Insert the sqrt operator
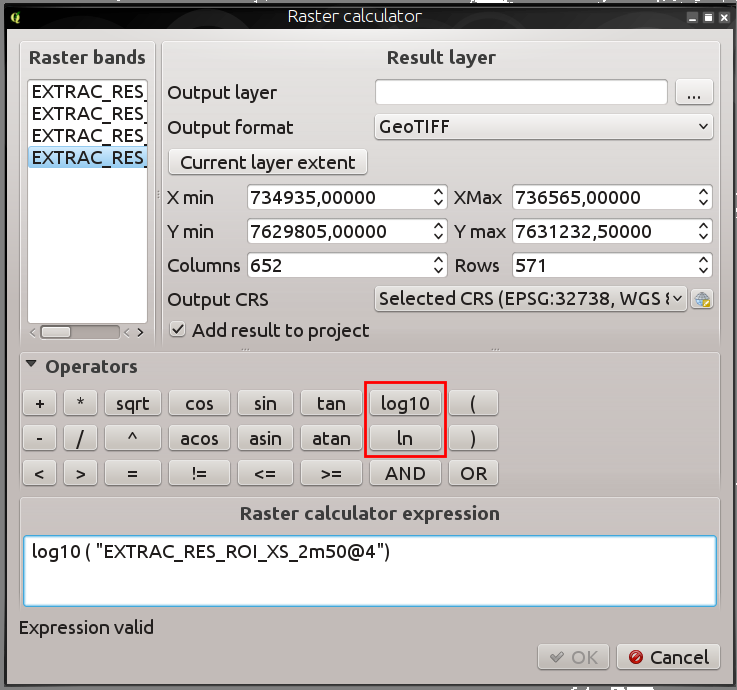Image resolution: width=737 pixels, height=690 pixels. tap(132, 404)
